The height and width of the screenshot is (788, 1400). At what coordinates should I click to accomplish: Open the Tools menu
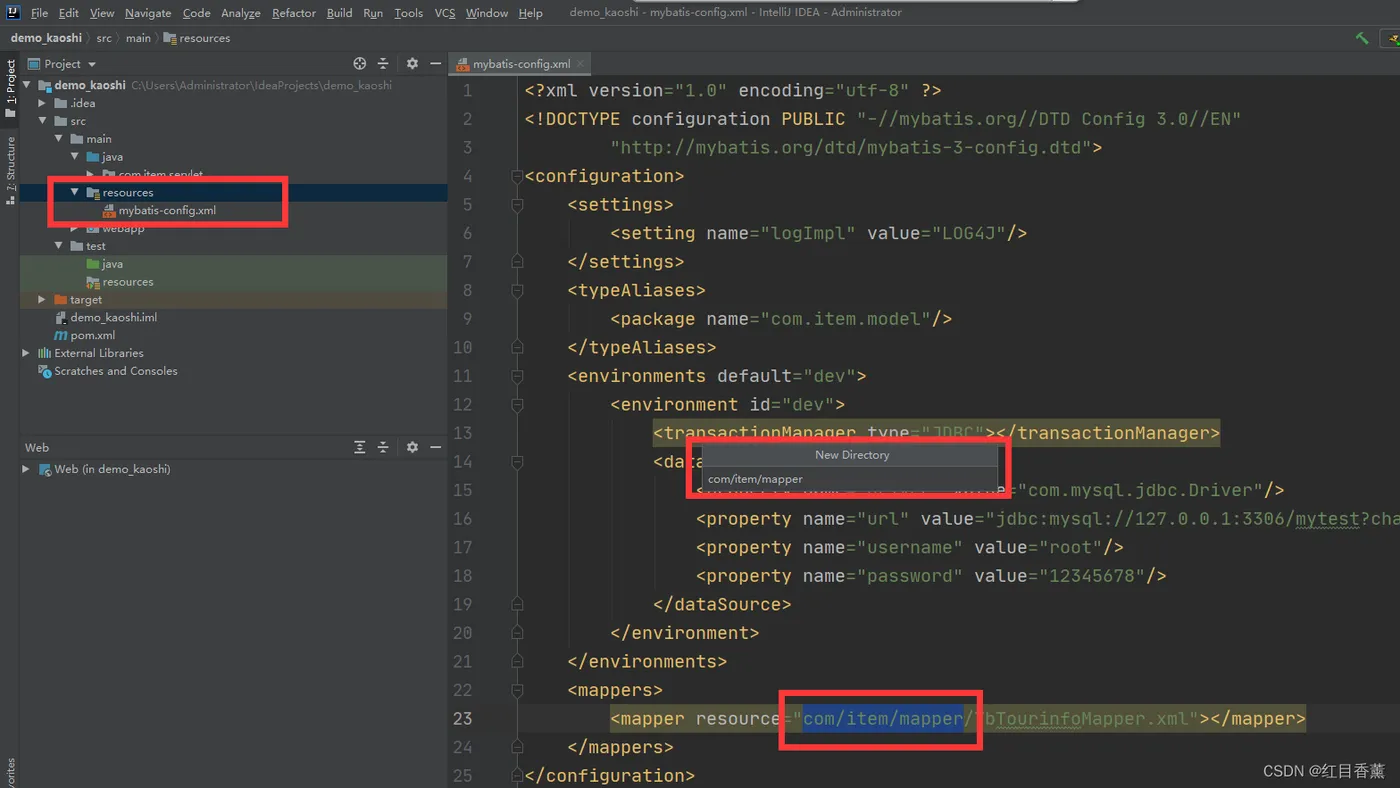pyautogui.click(x=408, y=13)
